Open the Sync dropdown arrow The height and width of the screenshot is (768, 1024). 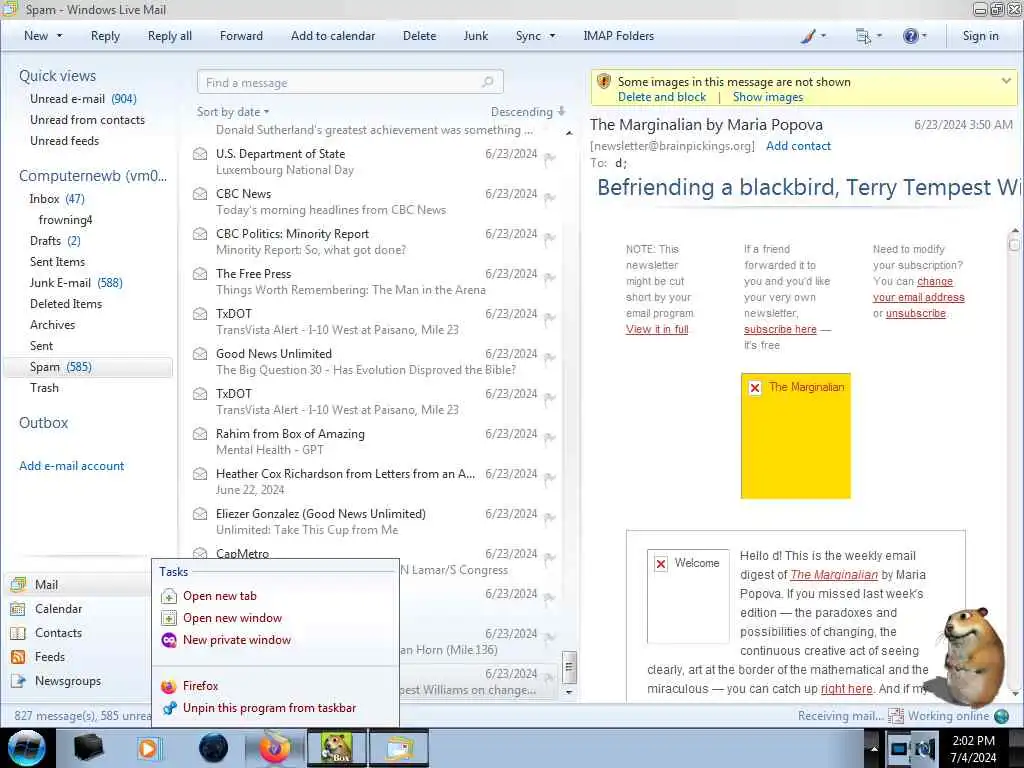click(552, 36)
